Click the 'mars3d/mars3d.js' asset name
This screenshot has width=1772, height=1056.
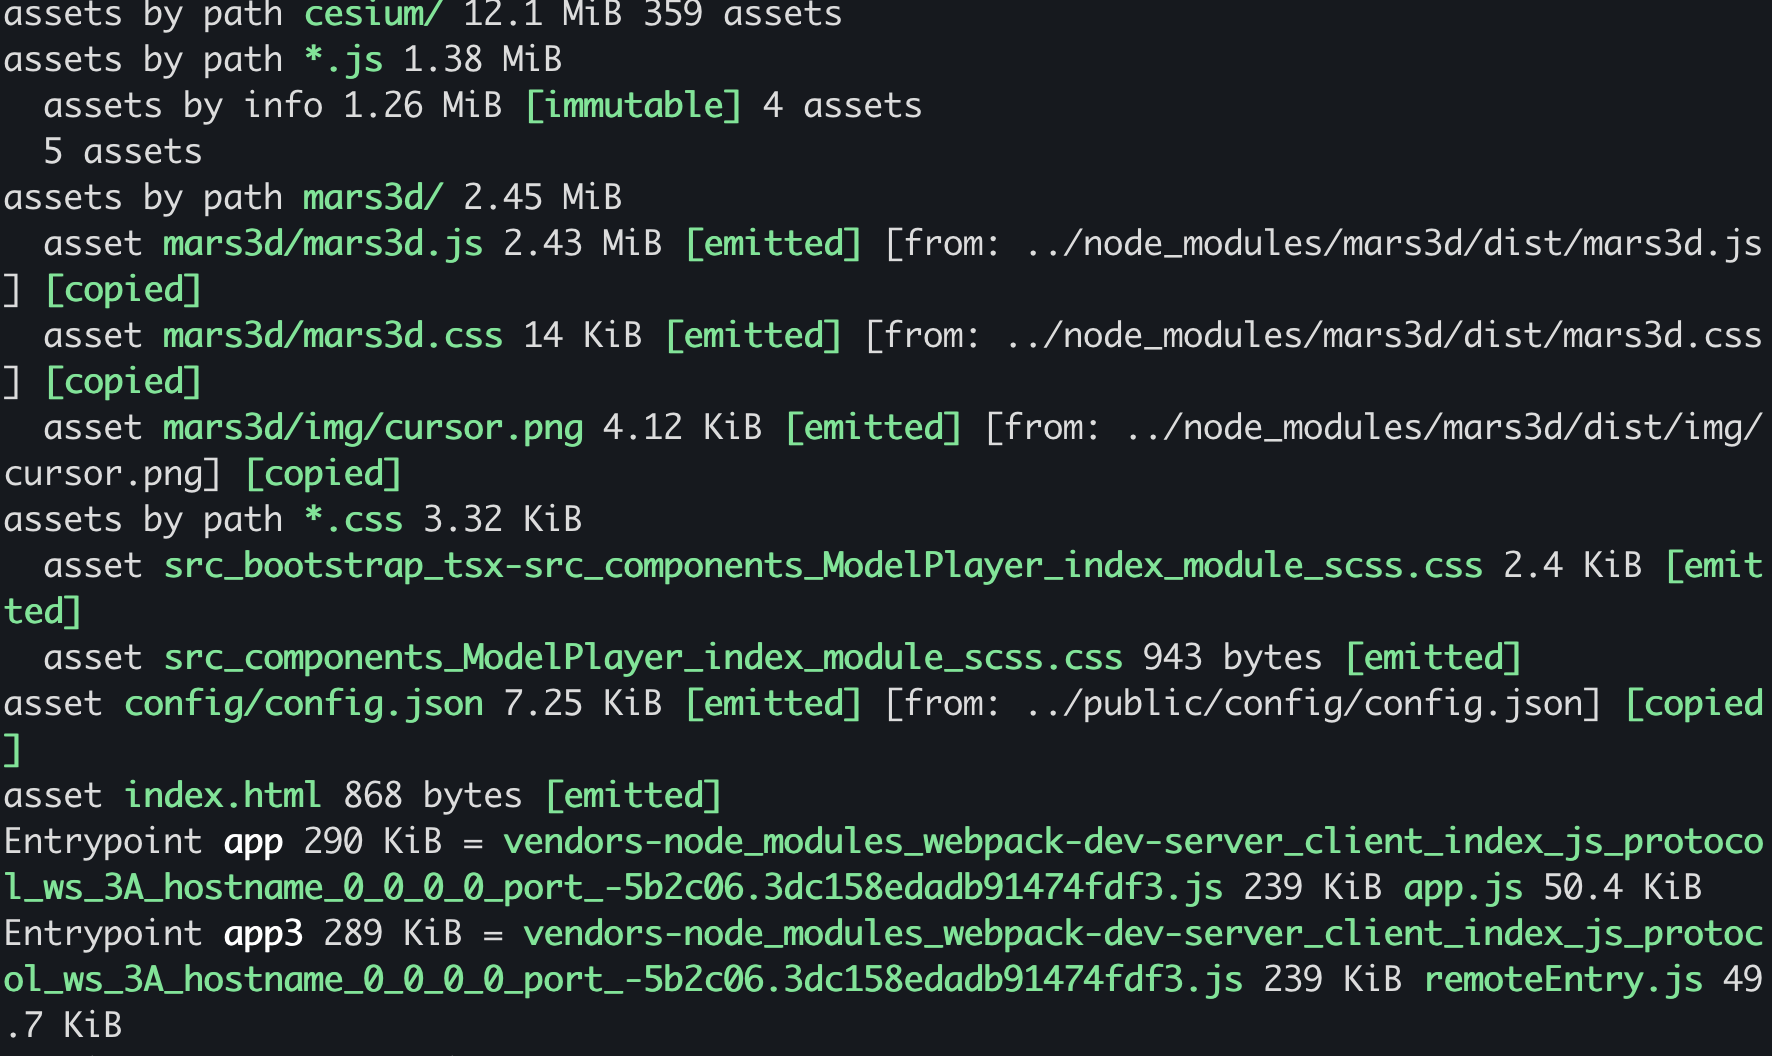point(323,244)
